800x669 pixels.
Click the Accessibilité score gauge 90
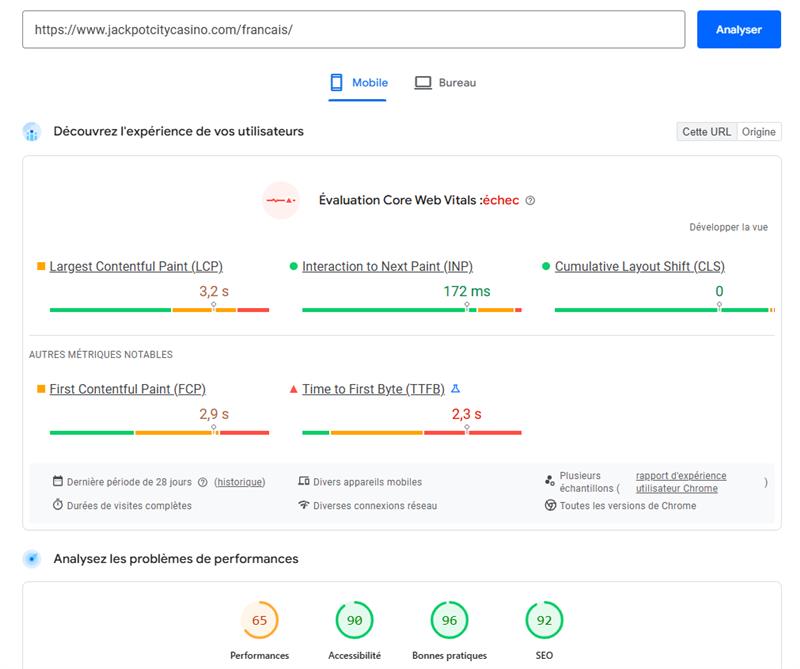pyautogui.click(x=355, y=620)
